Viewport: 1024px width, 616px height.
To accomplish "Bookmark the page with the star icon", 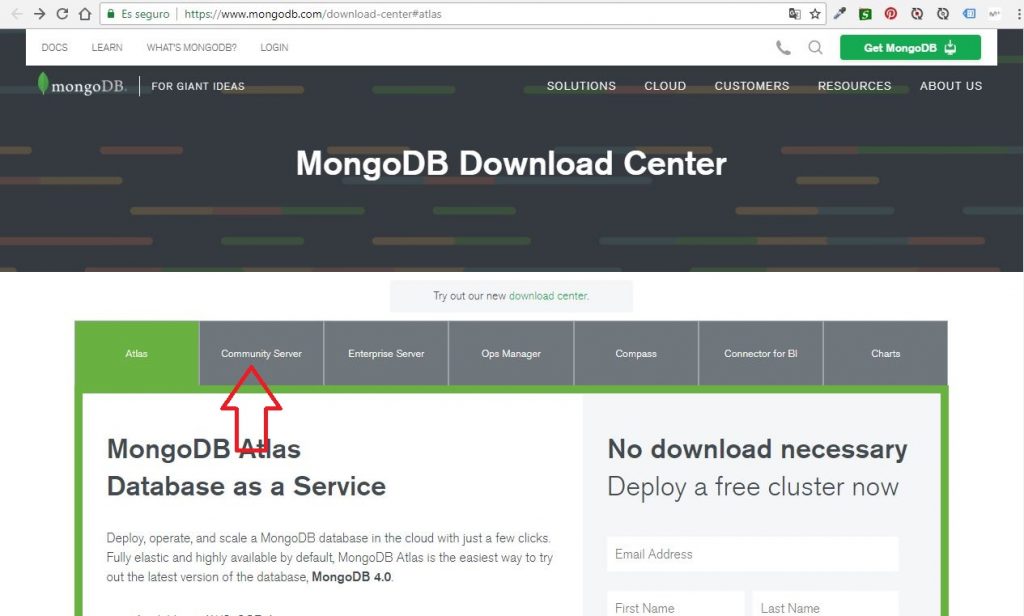I will click(815, 13).
